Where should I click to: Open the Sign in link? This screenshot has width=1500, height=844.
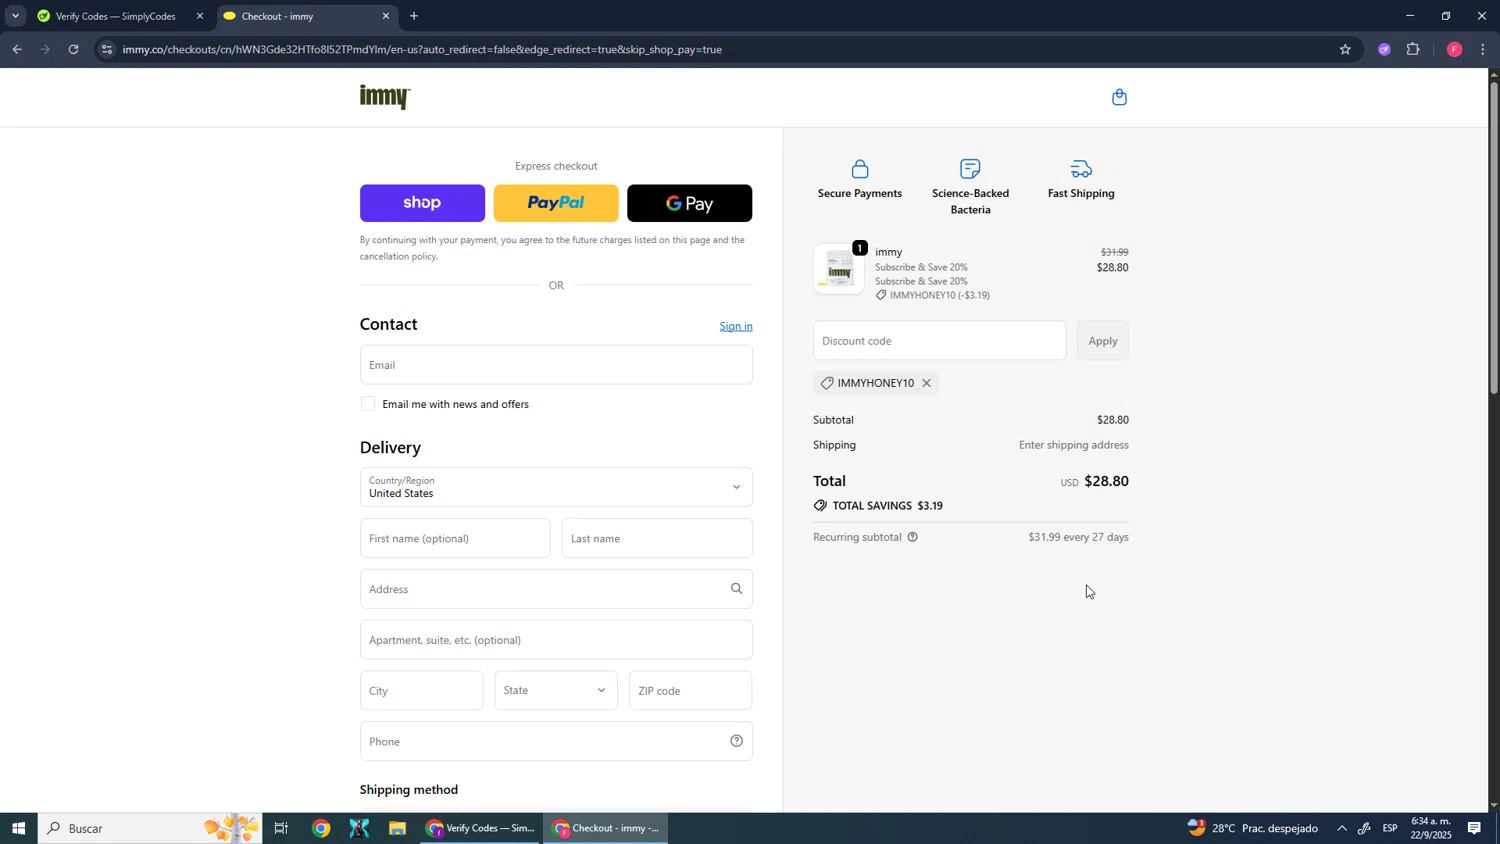pos(736,326)
